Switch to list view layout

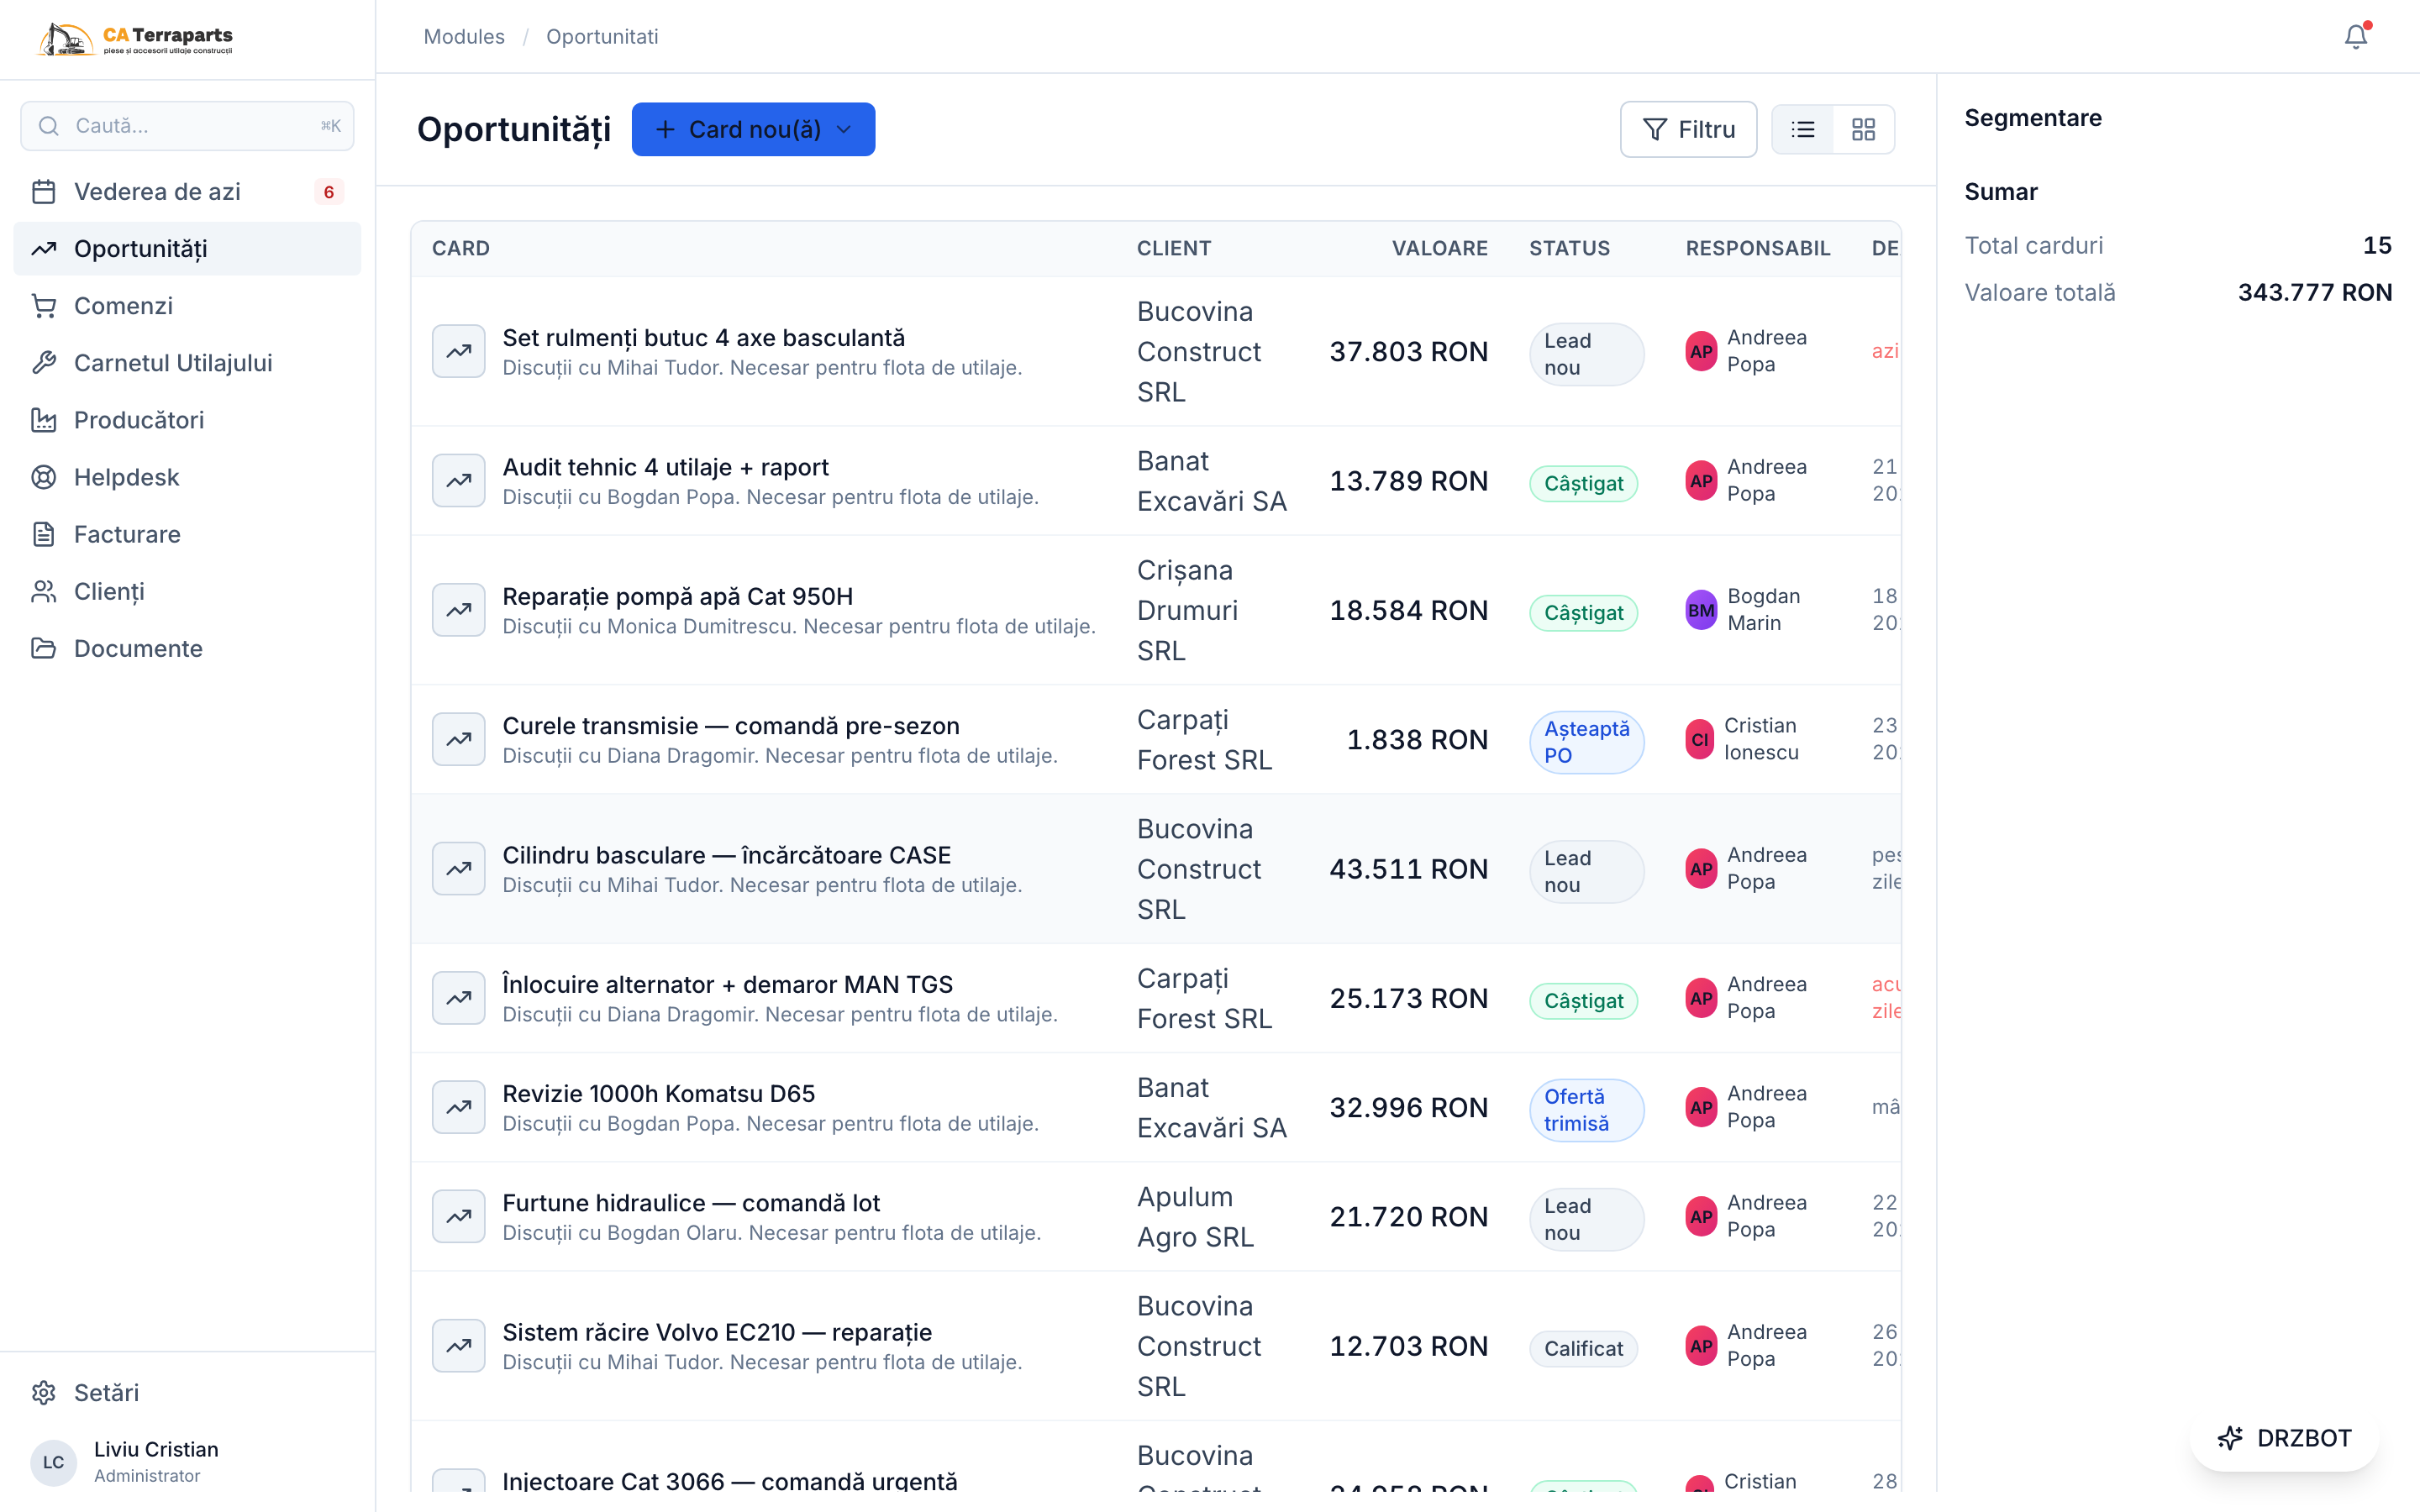[1803, 129]
